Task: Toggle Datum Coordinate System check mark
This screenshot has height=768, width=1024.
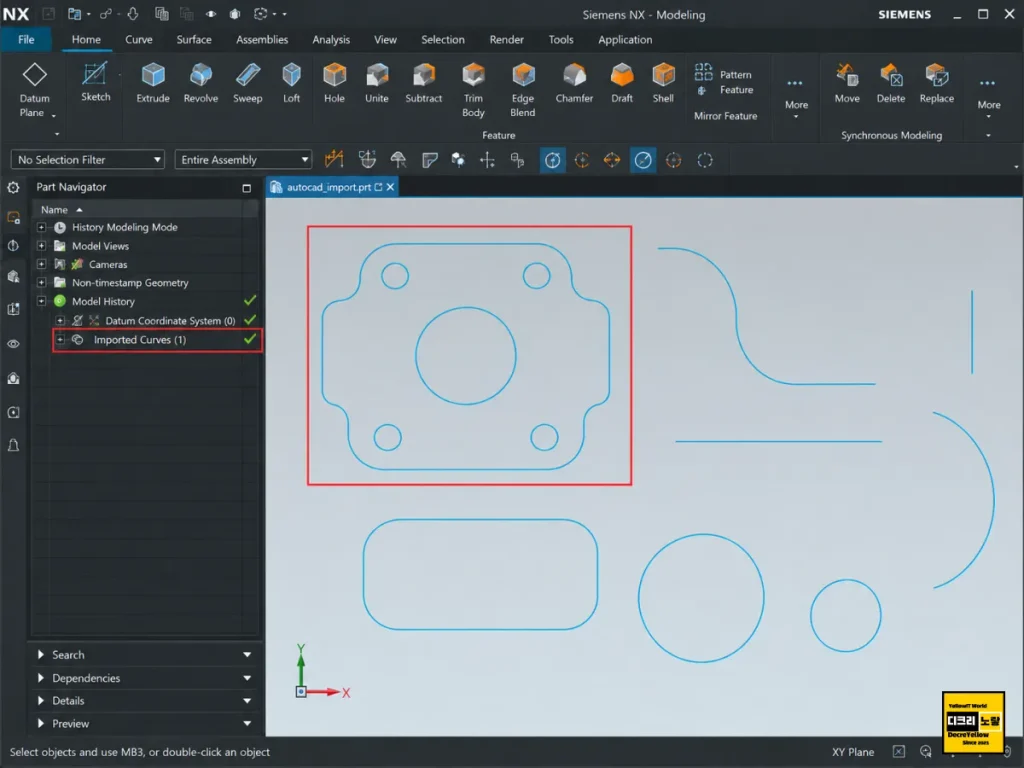Action: (x=249, y=320)
